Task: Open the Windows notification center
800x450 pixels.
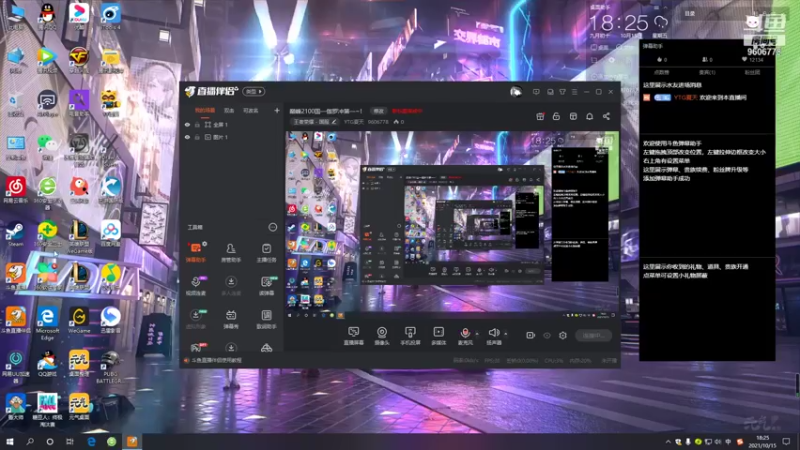Action: pos(786,441)
